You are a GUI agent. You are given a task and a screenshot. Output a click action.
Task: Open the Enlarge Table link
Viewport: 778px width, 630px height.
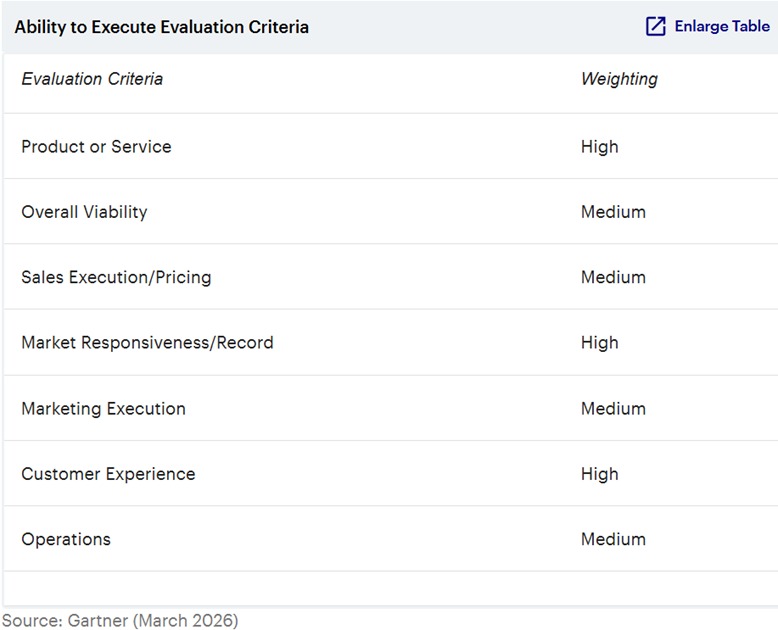(x=721, y=27)
